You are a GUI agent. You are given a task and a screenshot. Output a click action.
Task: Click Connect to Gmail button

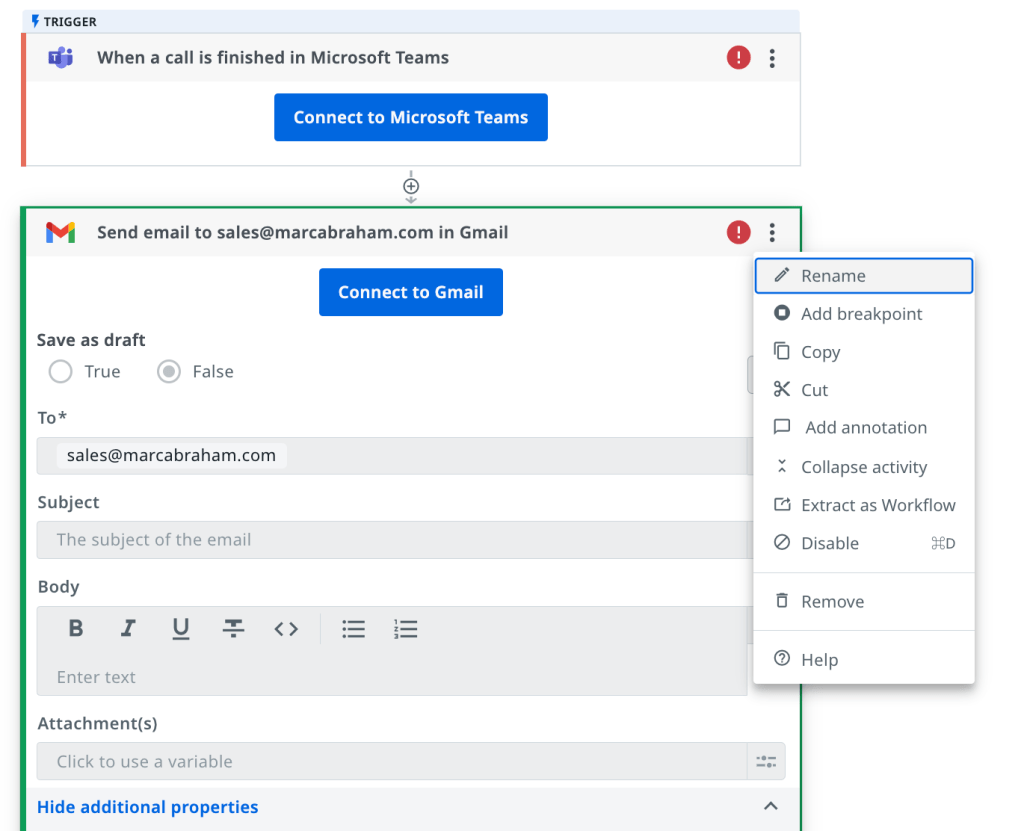point(410,292)
